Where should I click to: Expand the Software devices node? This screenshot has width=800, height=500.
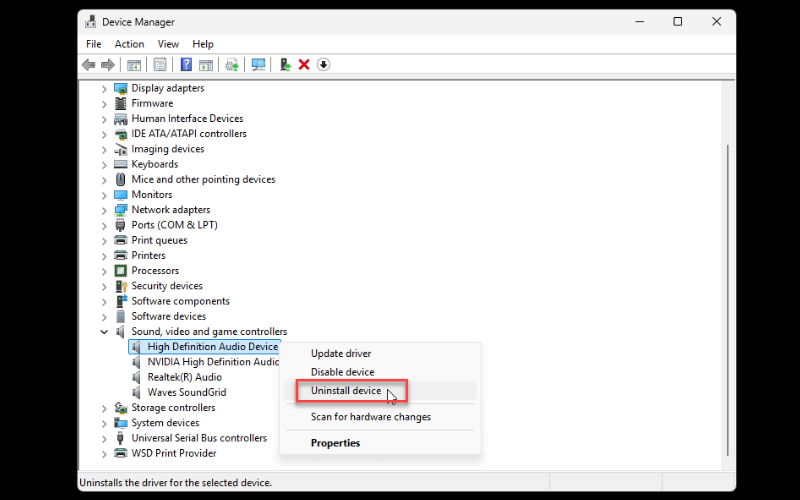click(x=104, y=317)
